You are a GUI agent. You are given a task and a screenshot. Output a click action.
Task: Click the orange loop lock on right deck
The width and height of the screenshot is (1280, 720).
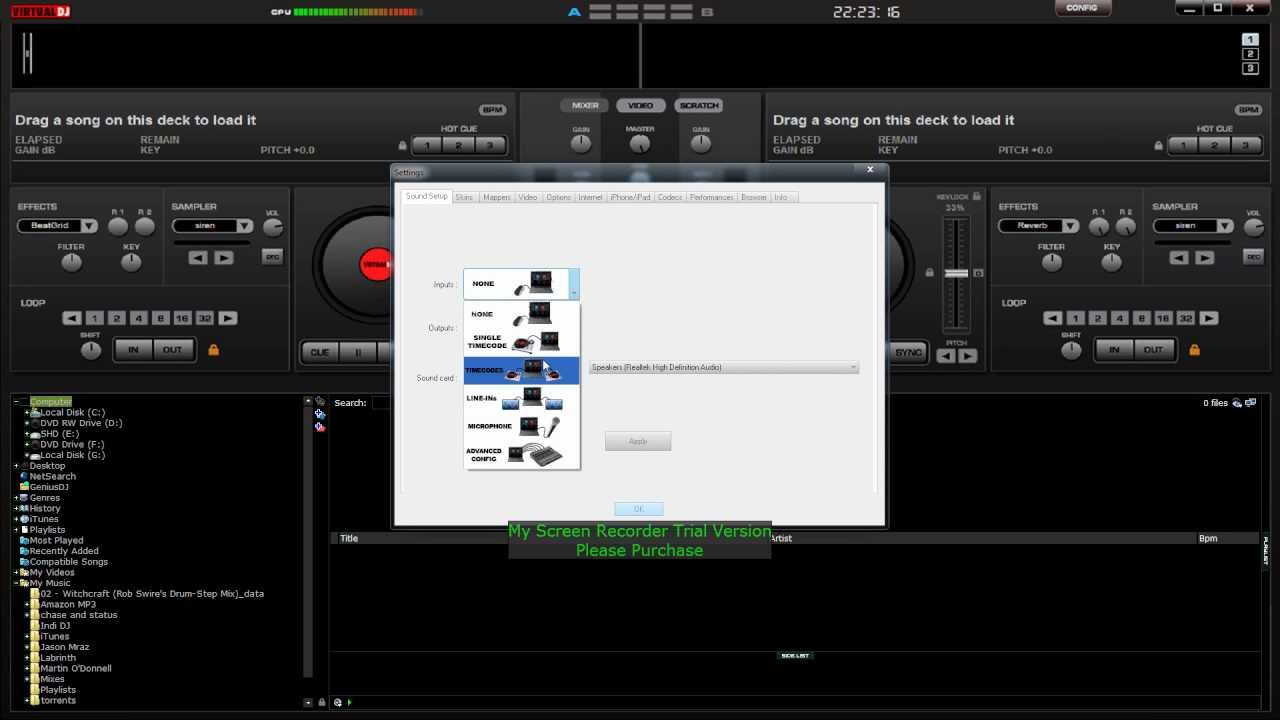1195,350
